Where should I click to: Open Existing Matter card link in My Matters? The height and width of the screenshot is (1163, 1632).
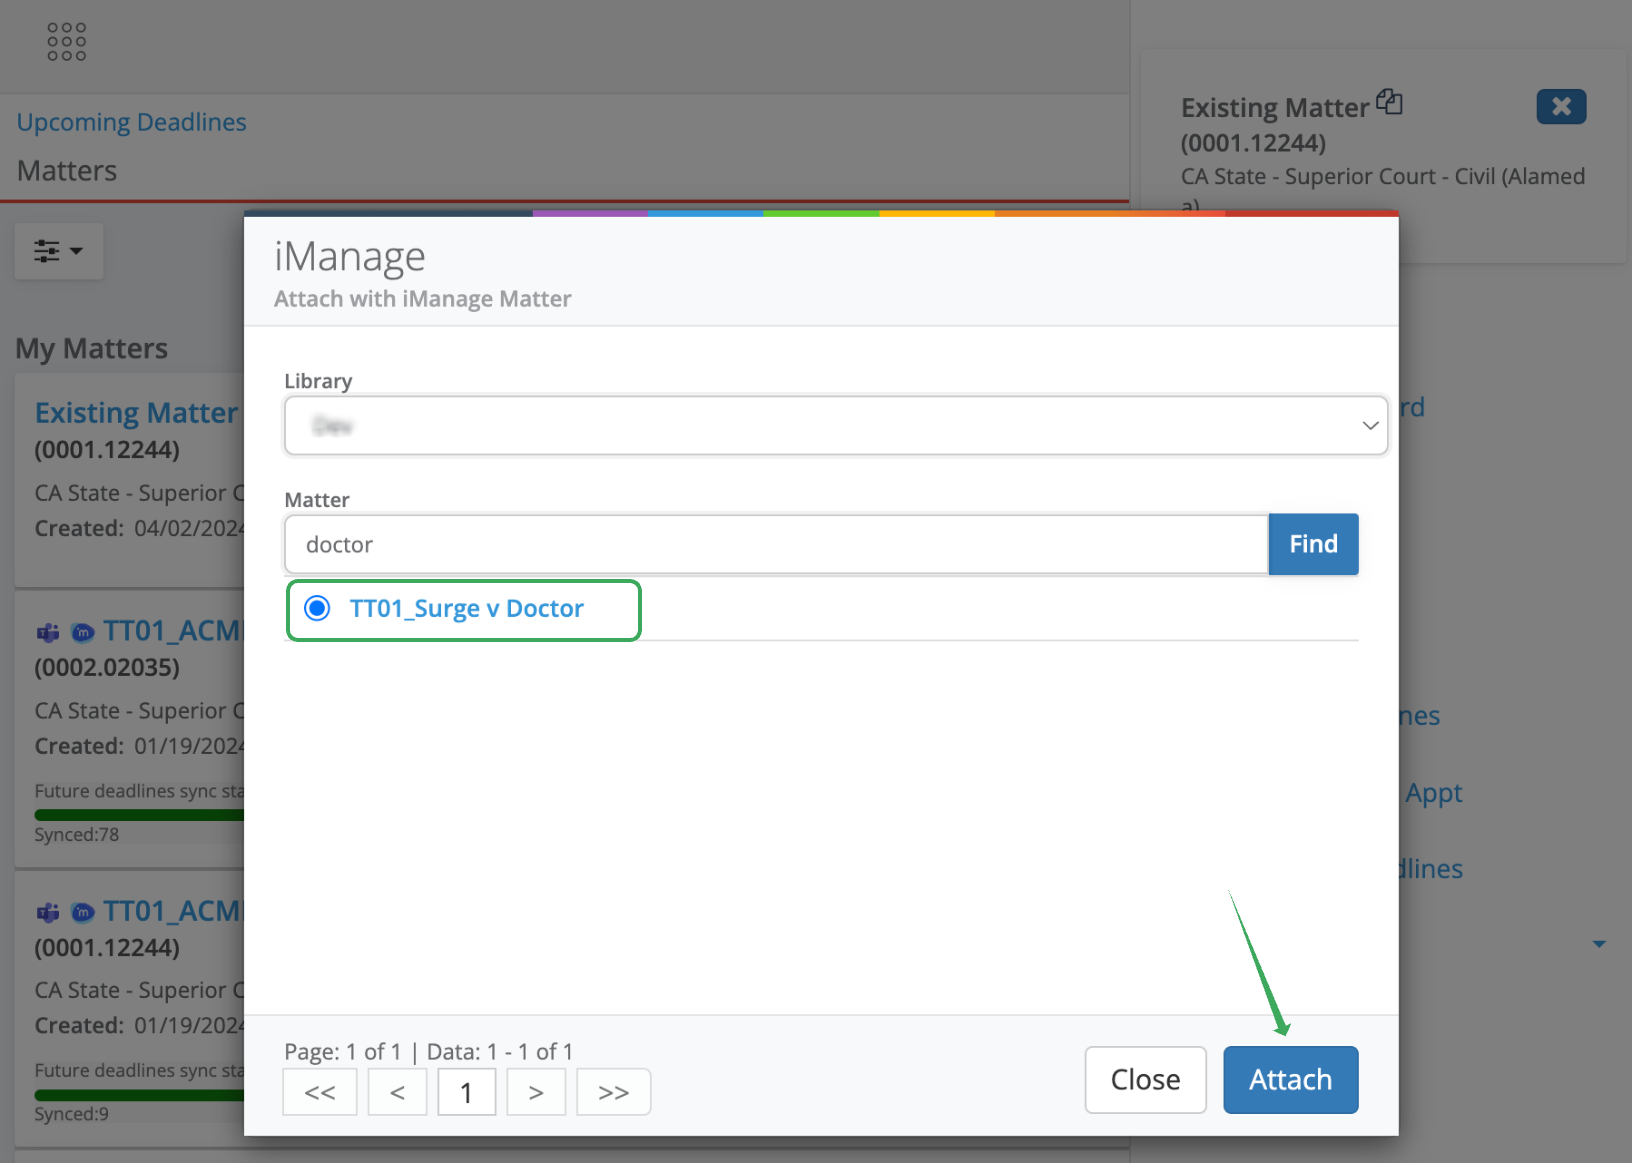pos(136,413)
